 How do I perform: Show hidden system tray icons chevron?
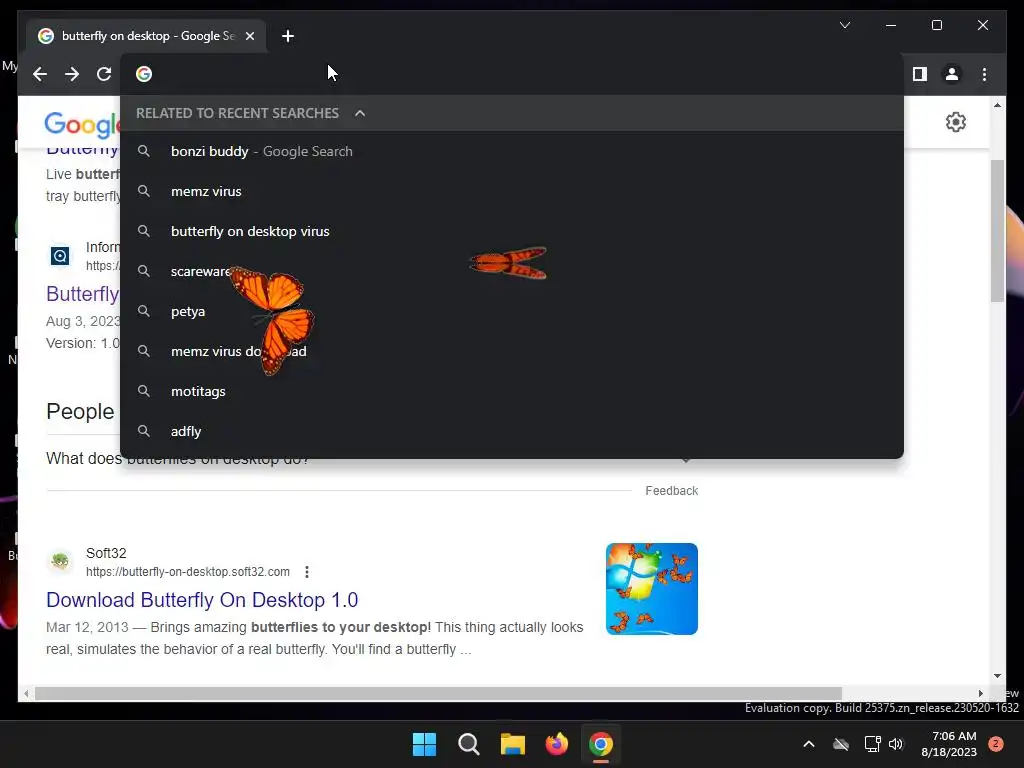pos(808,744)
